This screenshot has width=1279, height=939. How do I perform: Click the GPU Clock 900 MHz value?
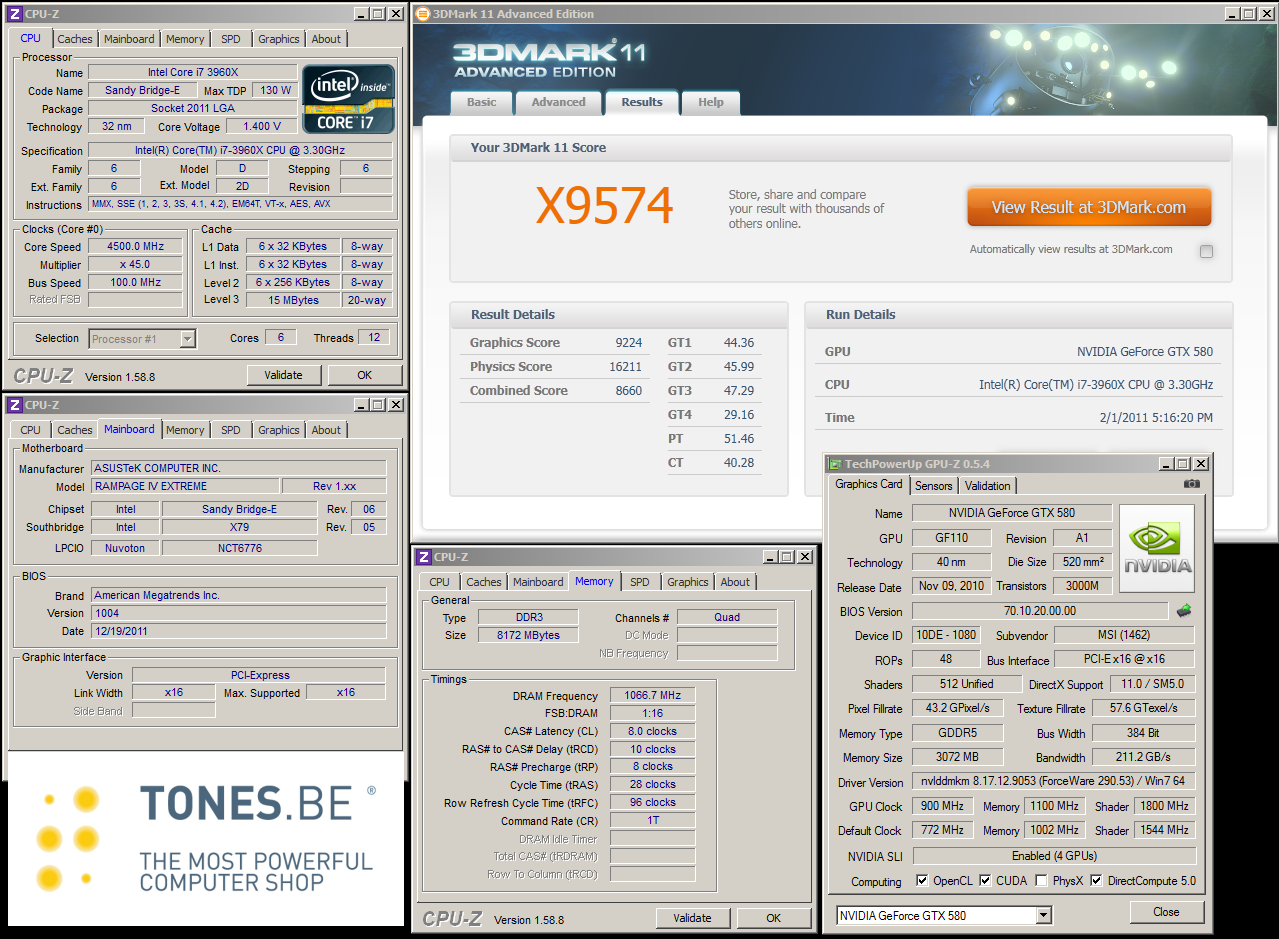tap(944, 806)
